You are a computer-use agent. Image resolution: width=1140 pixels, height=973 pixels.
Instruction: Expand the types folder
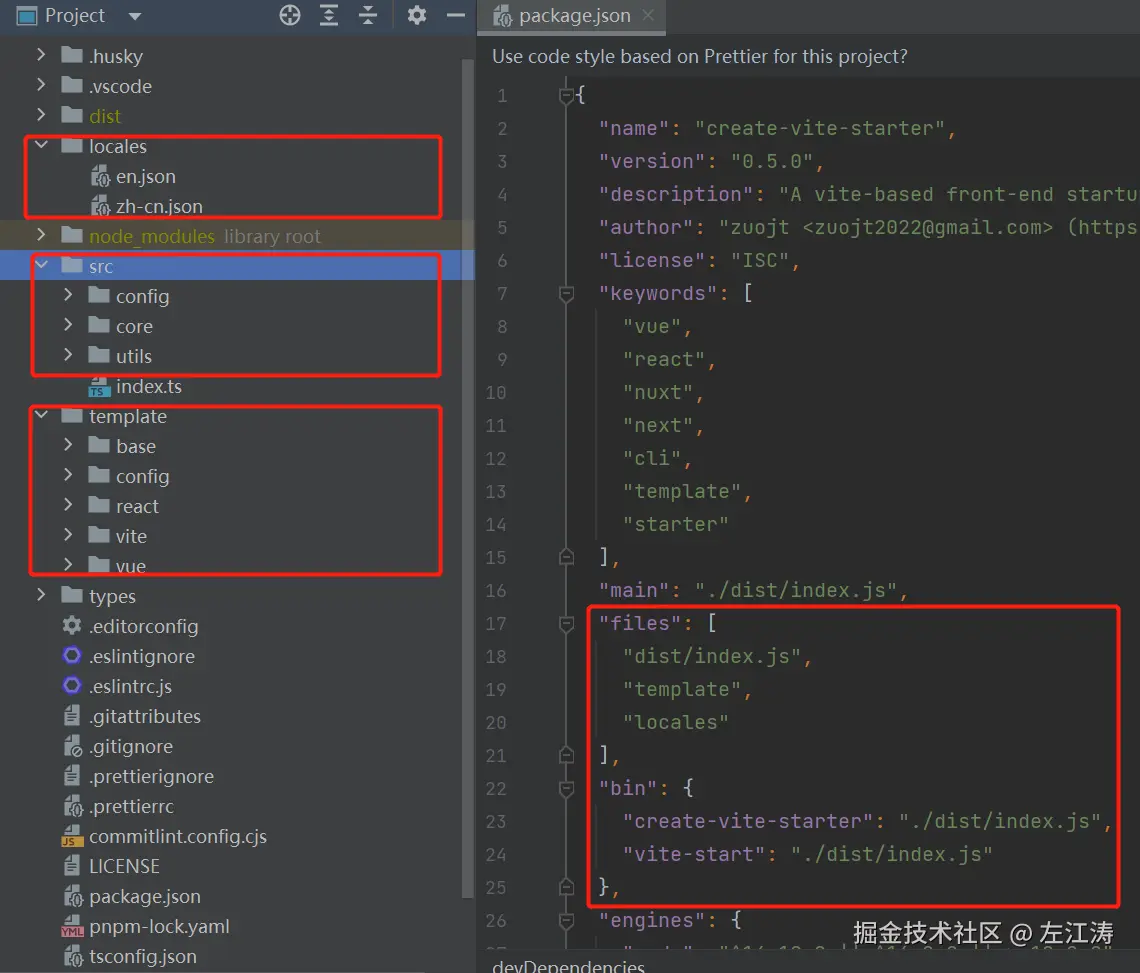pyautogui.click(x=41, y=595)
